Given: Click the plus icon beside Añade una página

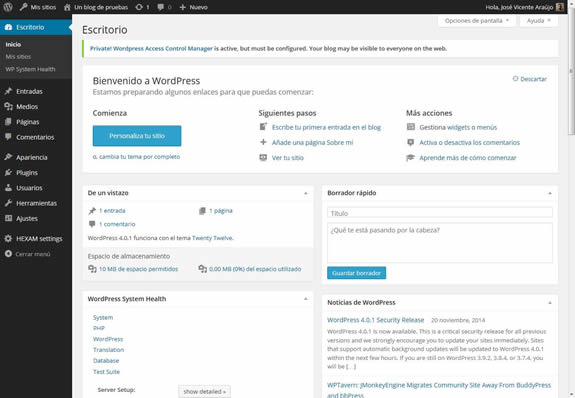Looking at the screenshot, I should (x=263, y=142).
